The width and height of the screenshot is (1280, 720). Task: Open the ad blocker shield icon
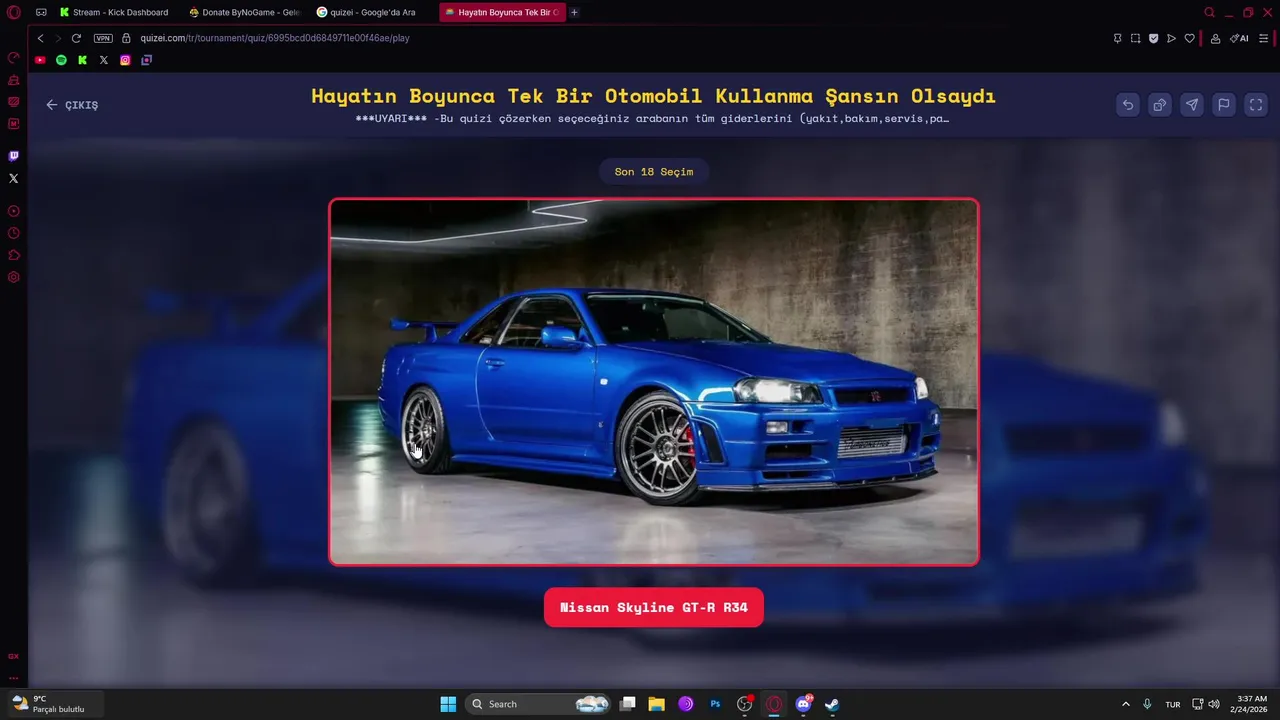(x=1153, y=38)
